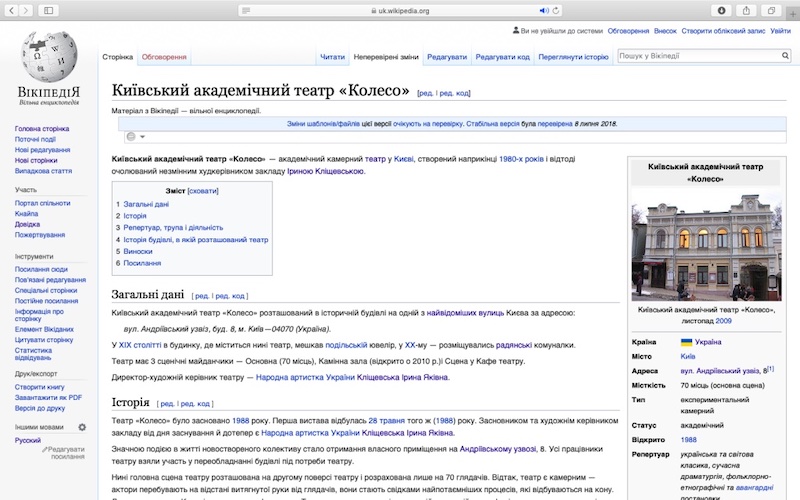Open the Пожертвування link
Viewport: 800px width, 500px height.
click(x=40, y=235)
